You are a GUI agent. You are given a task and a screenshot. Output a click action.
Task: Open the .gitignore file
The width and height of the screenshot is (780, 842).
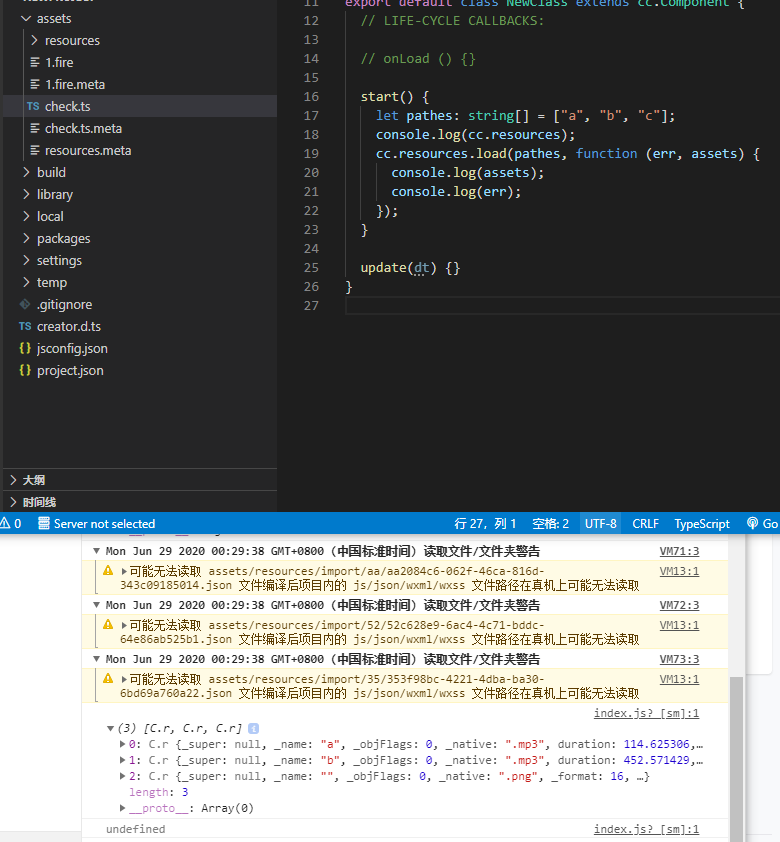(64, 304)
